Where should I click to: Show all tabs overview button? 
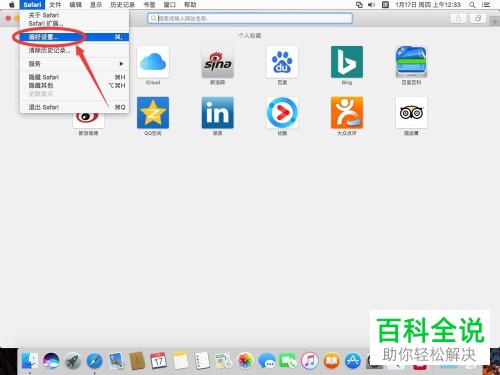click(x=478, y=18)
